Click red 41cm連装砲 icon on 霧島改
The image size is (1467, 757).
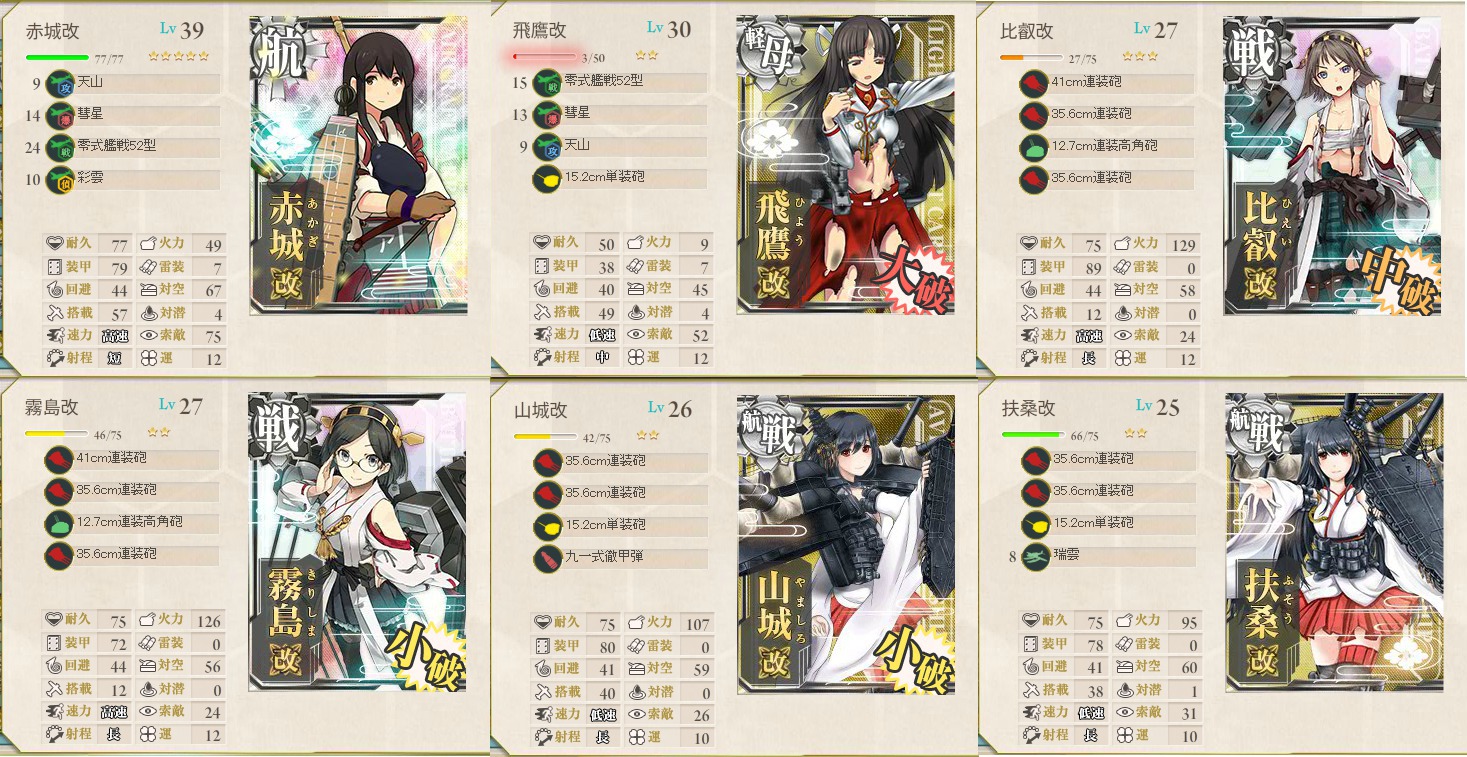pos(57,459)
